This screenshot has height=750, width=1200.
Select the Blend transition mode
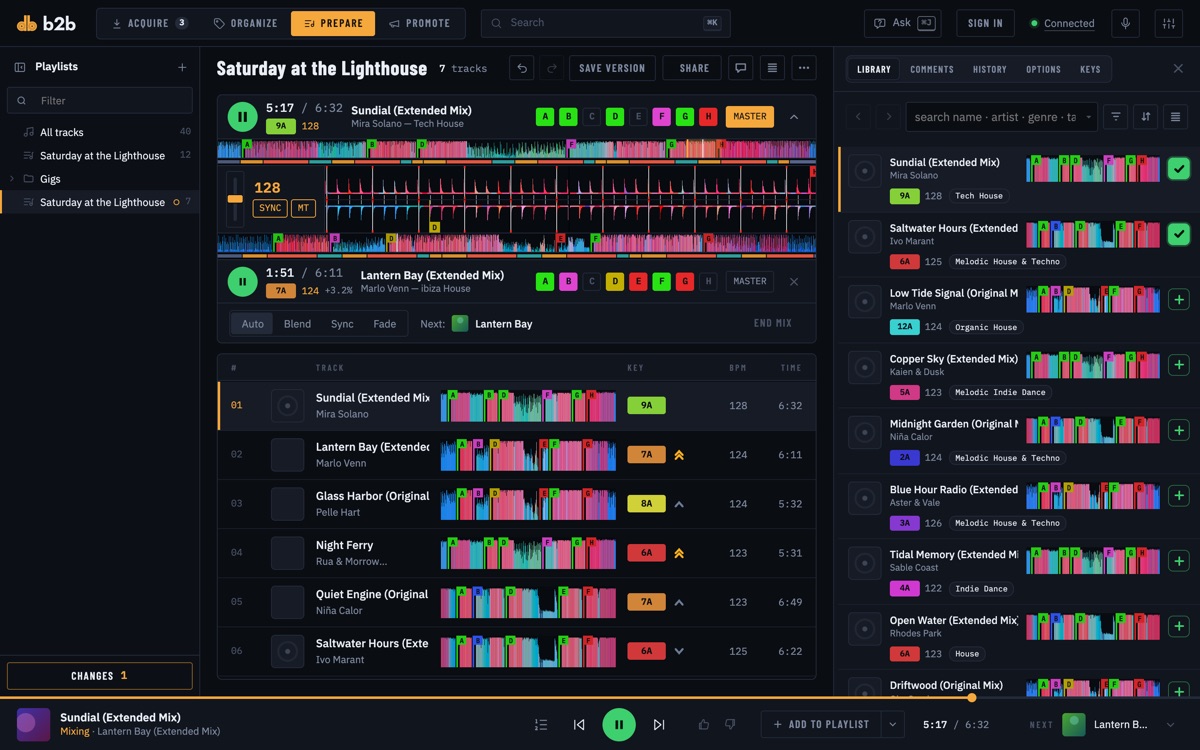tap(297, 324)
